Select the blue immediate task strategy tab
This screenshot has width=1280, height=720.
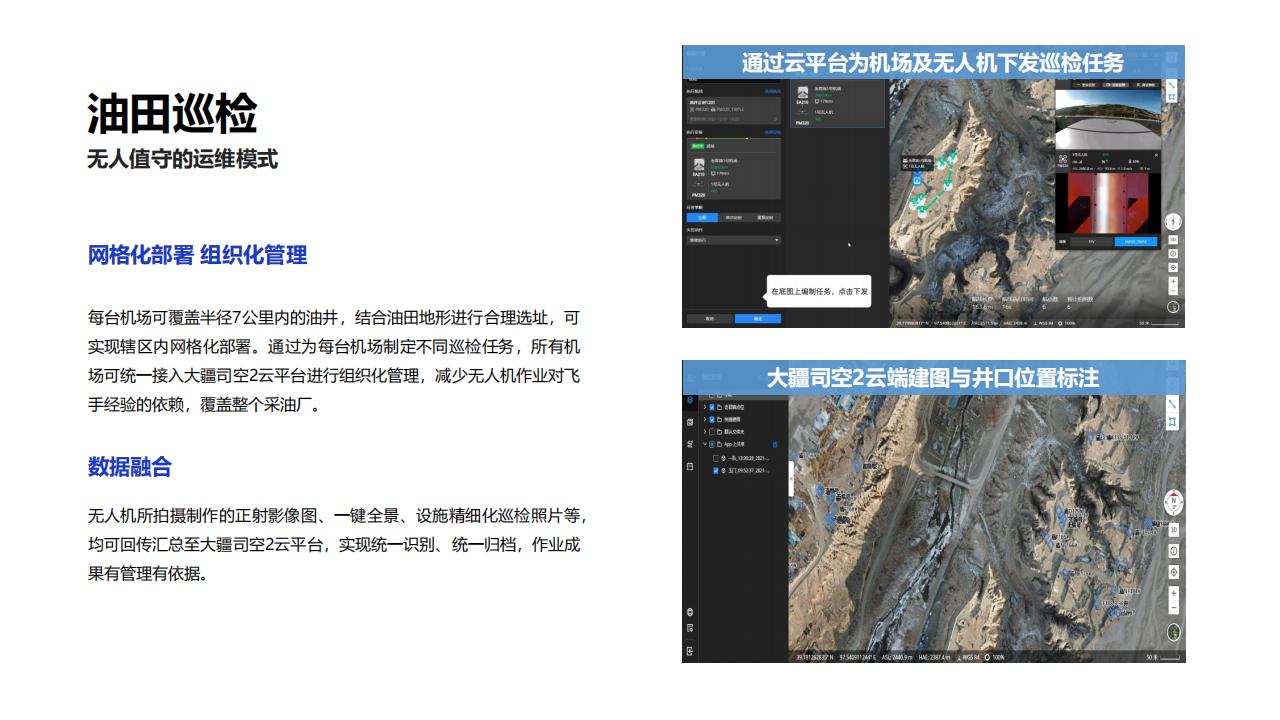coord(702,217)
